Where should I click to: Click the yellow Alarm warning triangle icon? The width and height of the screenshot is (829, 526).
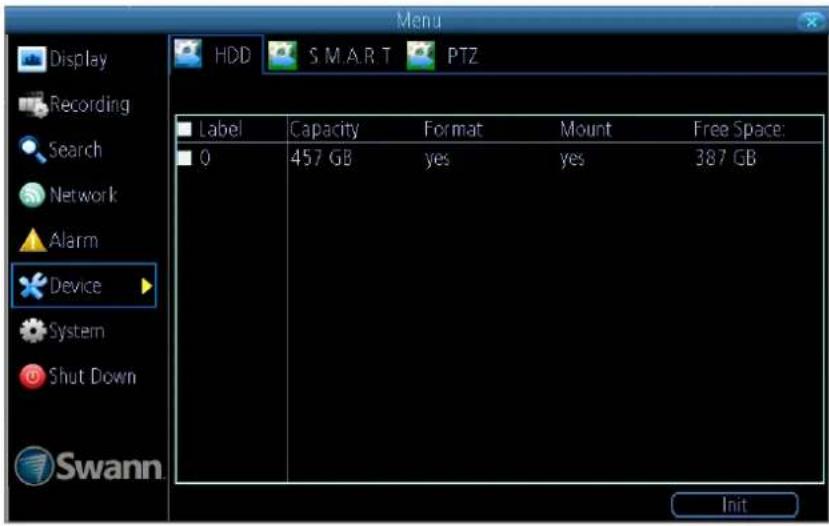(x=32, y=240)
